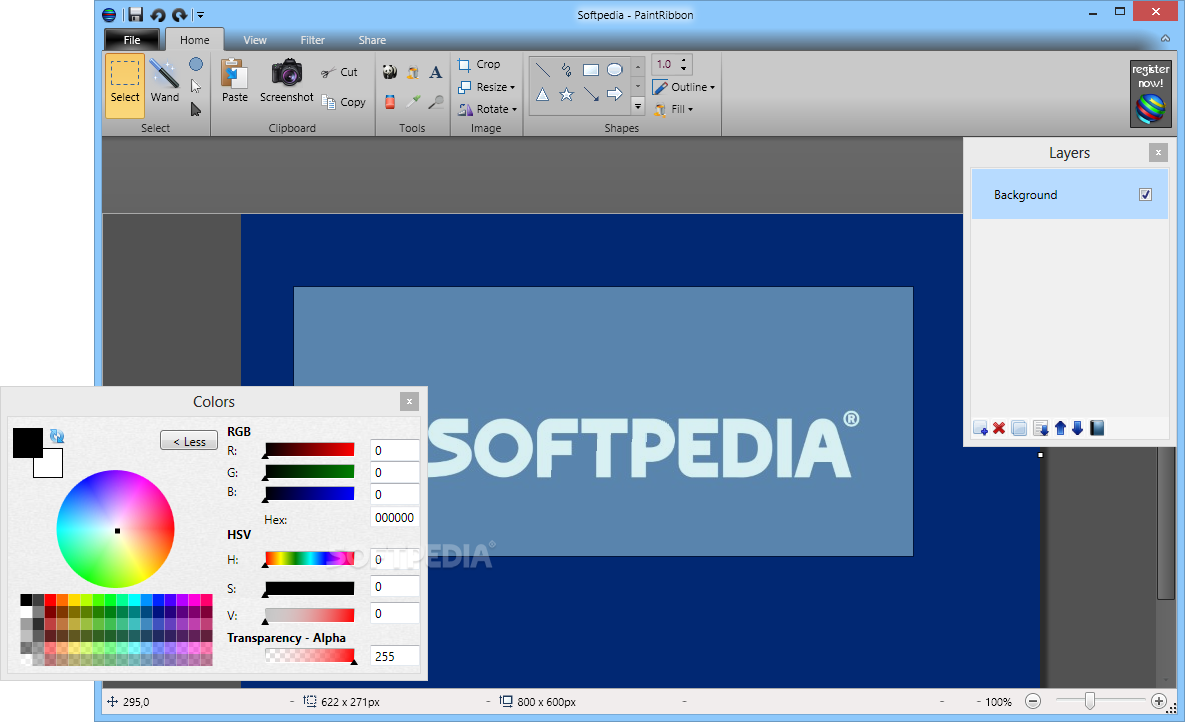The width and height of the screenshot is (1185, 722).
Task: Pick the paint bucket tool in Tools
Action: coord(413,72)
